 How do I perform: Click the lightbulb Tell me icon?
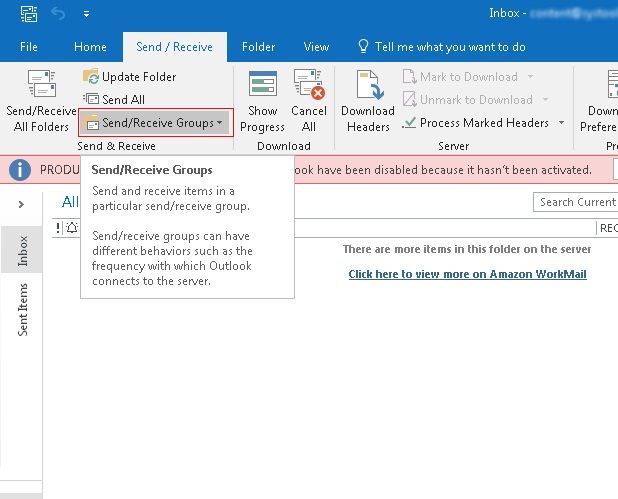(x=363, y=47)
